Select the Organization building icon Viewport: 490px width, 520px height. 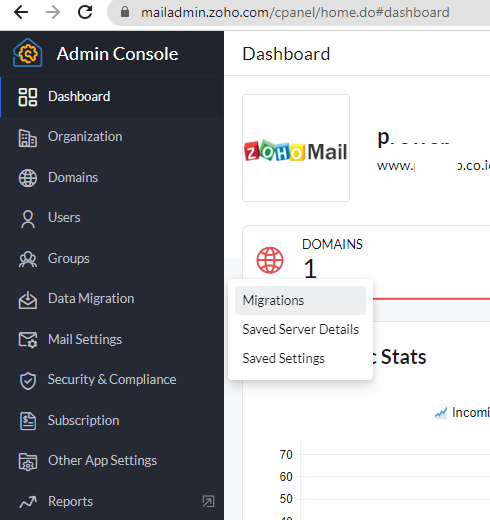pos(28,138)
